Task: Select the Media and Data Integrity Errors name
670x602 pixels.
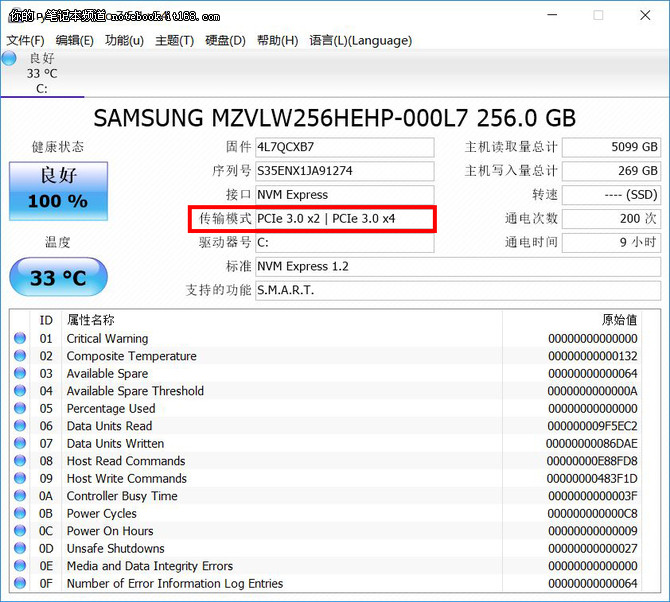Action: (x=150, y=566)
